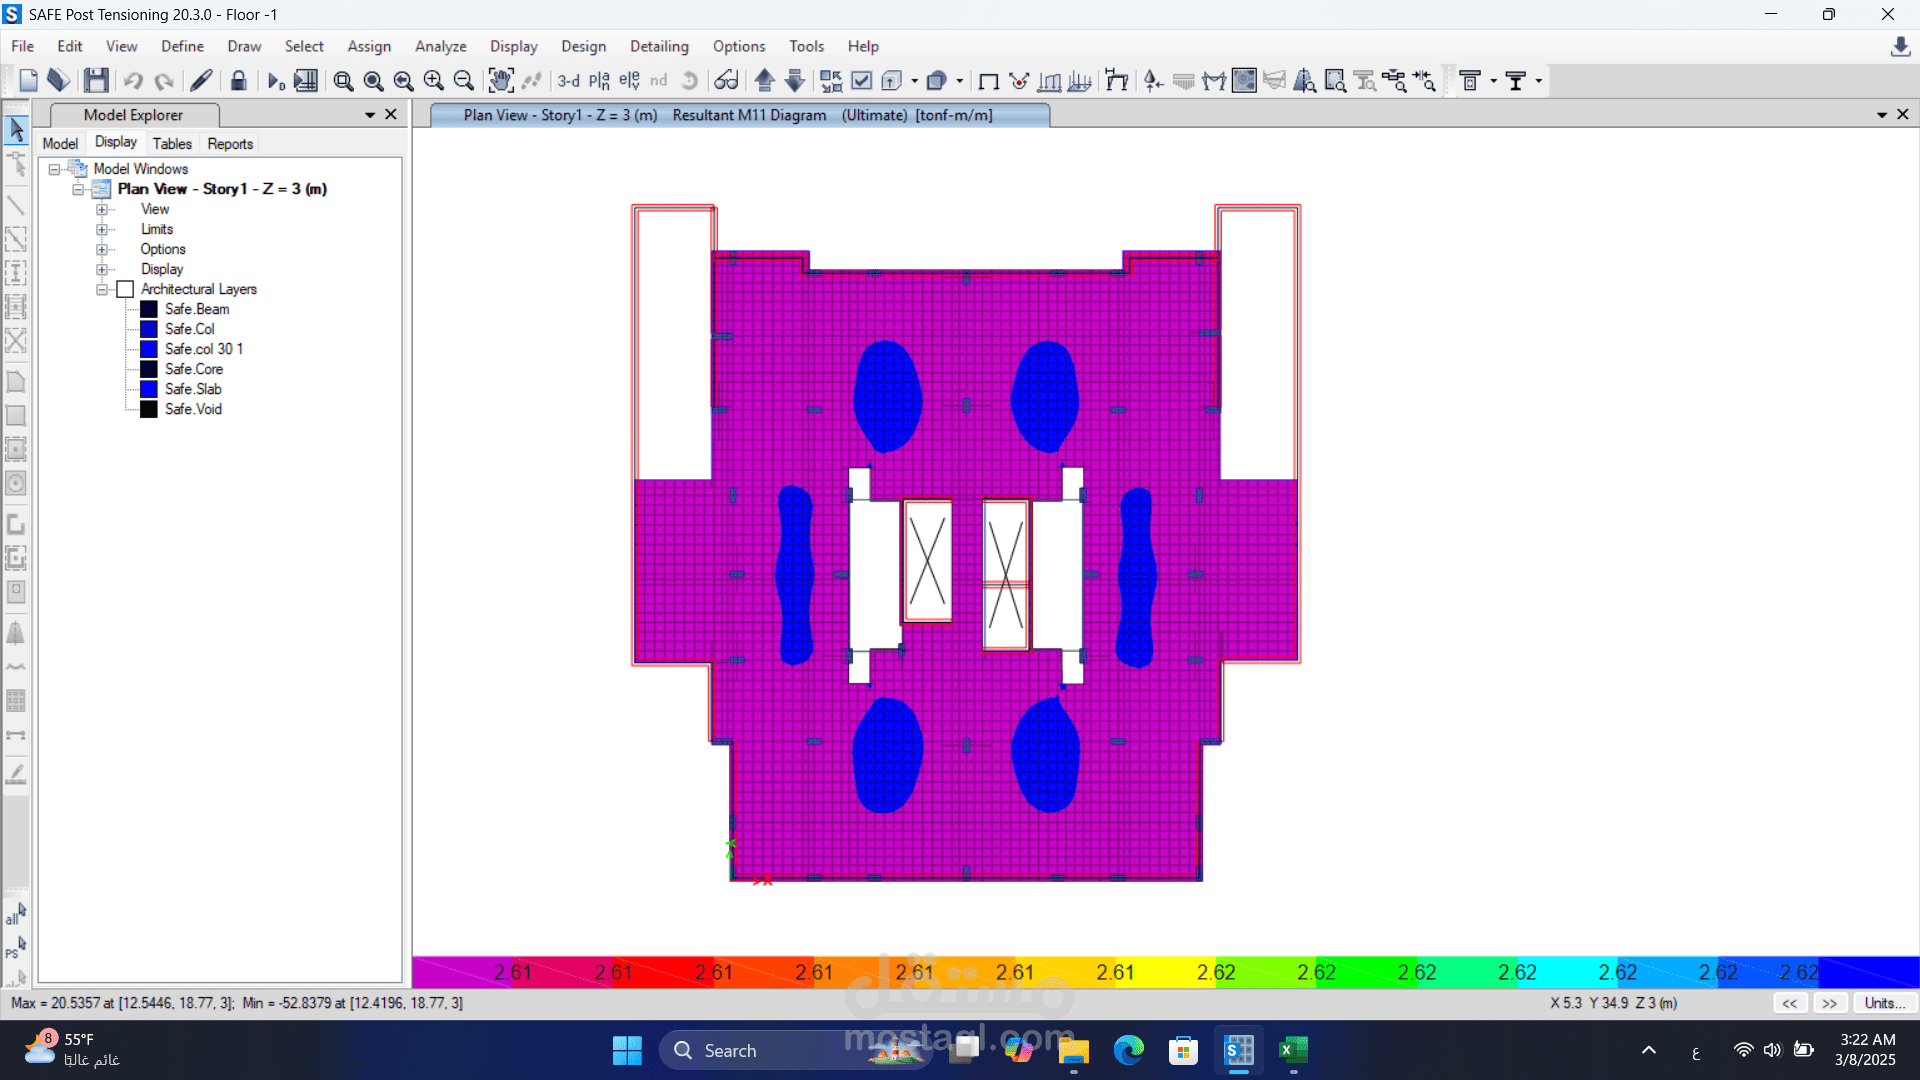Select the Safe.Slab layer item
Viewport: 1920px width, 1080px height.
click(x=193, y=389)
